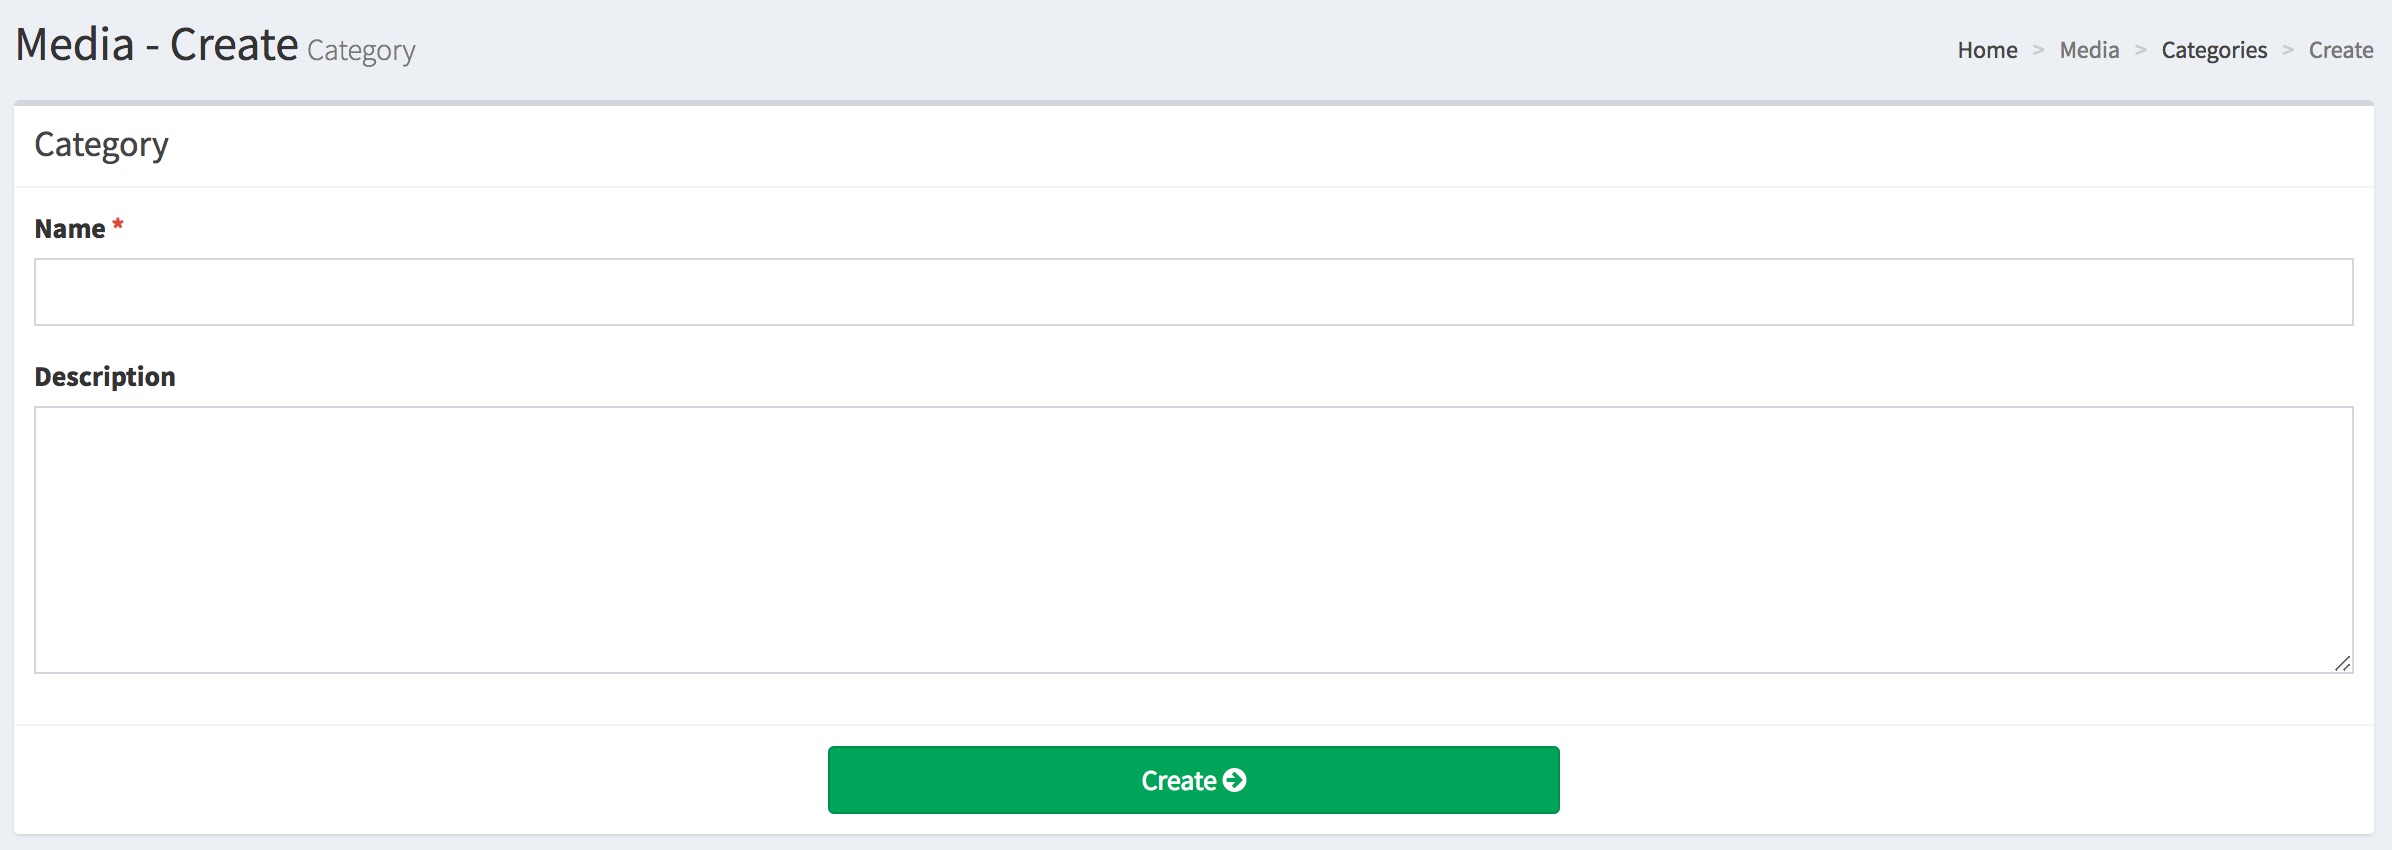Click the Name field label
Viewport: 2392px width, 850px height.
coord(70,229)
